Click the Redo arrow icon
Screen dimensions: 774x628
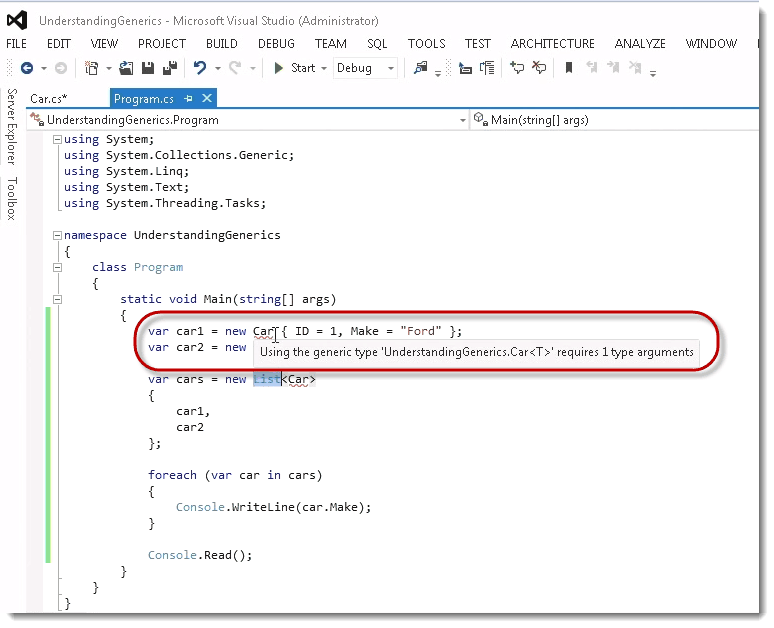point(235,68)
